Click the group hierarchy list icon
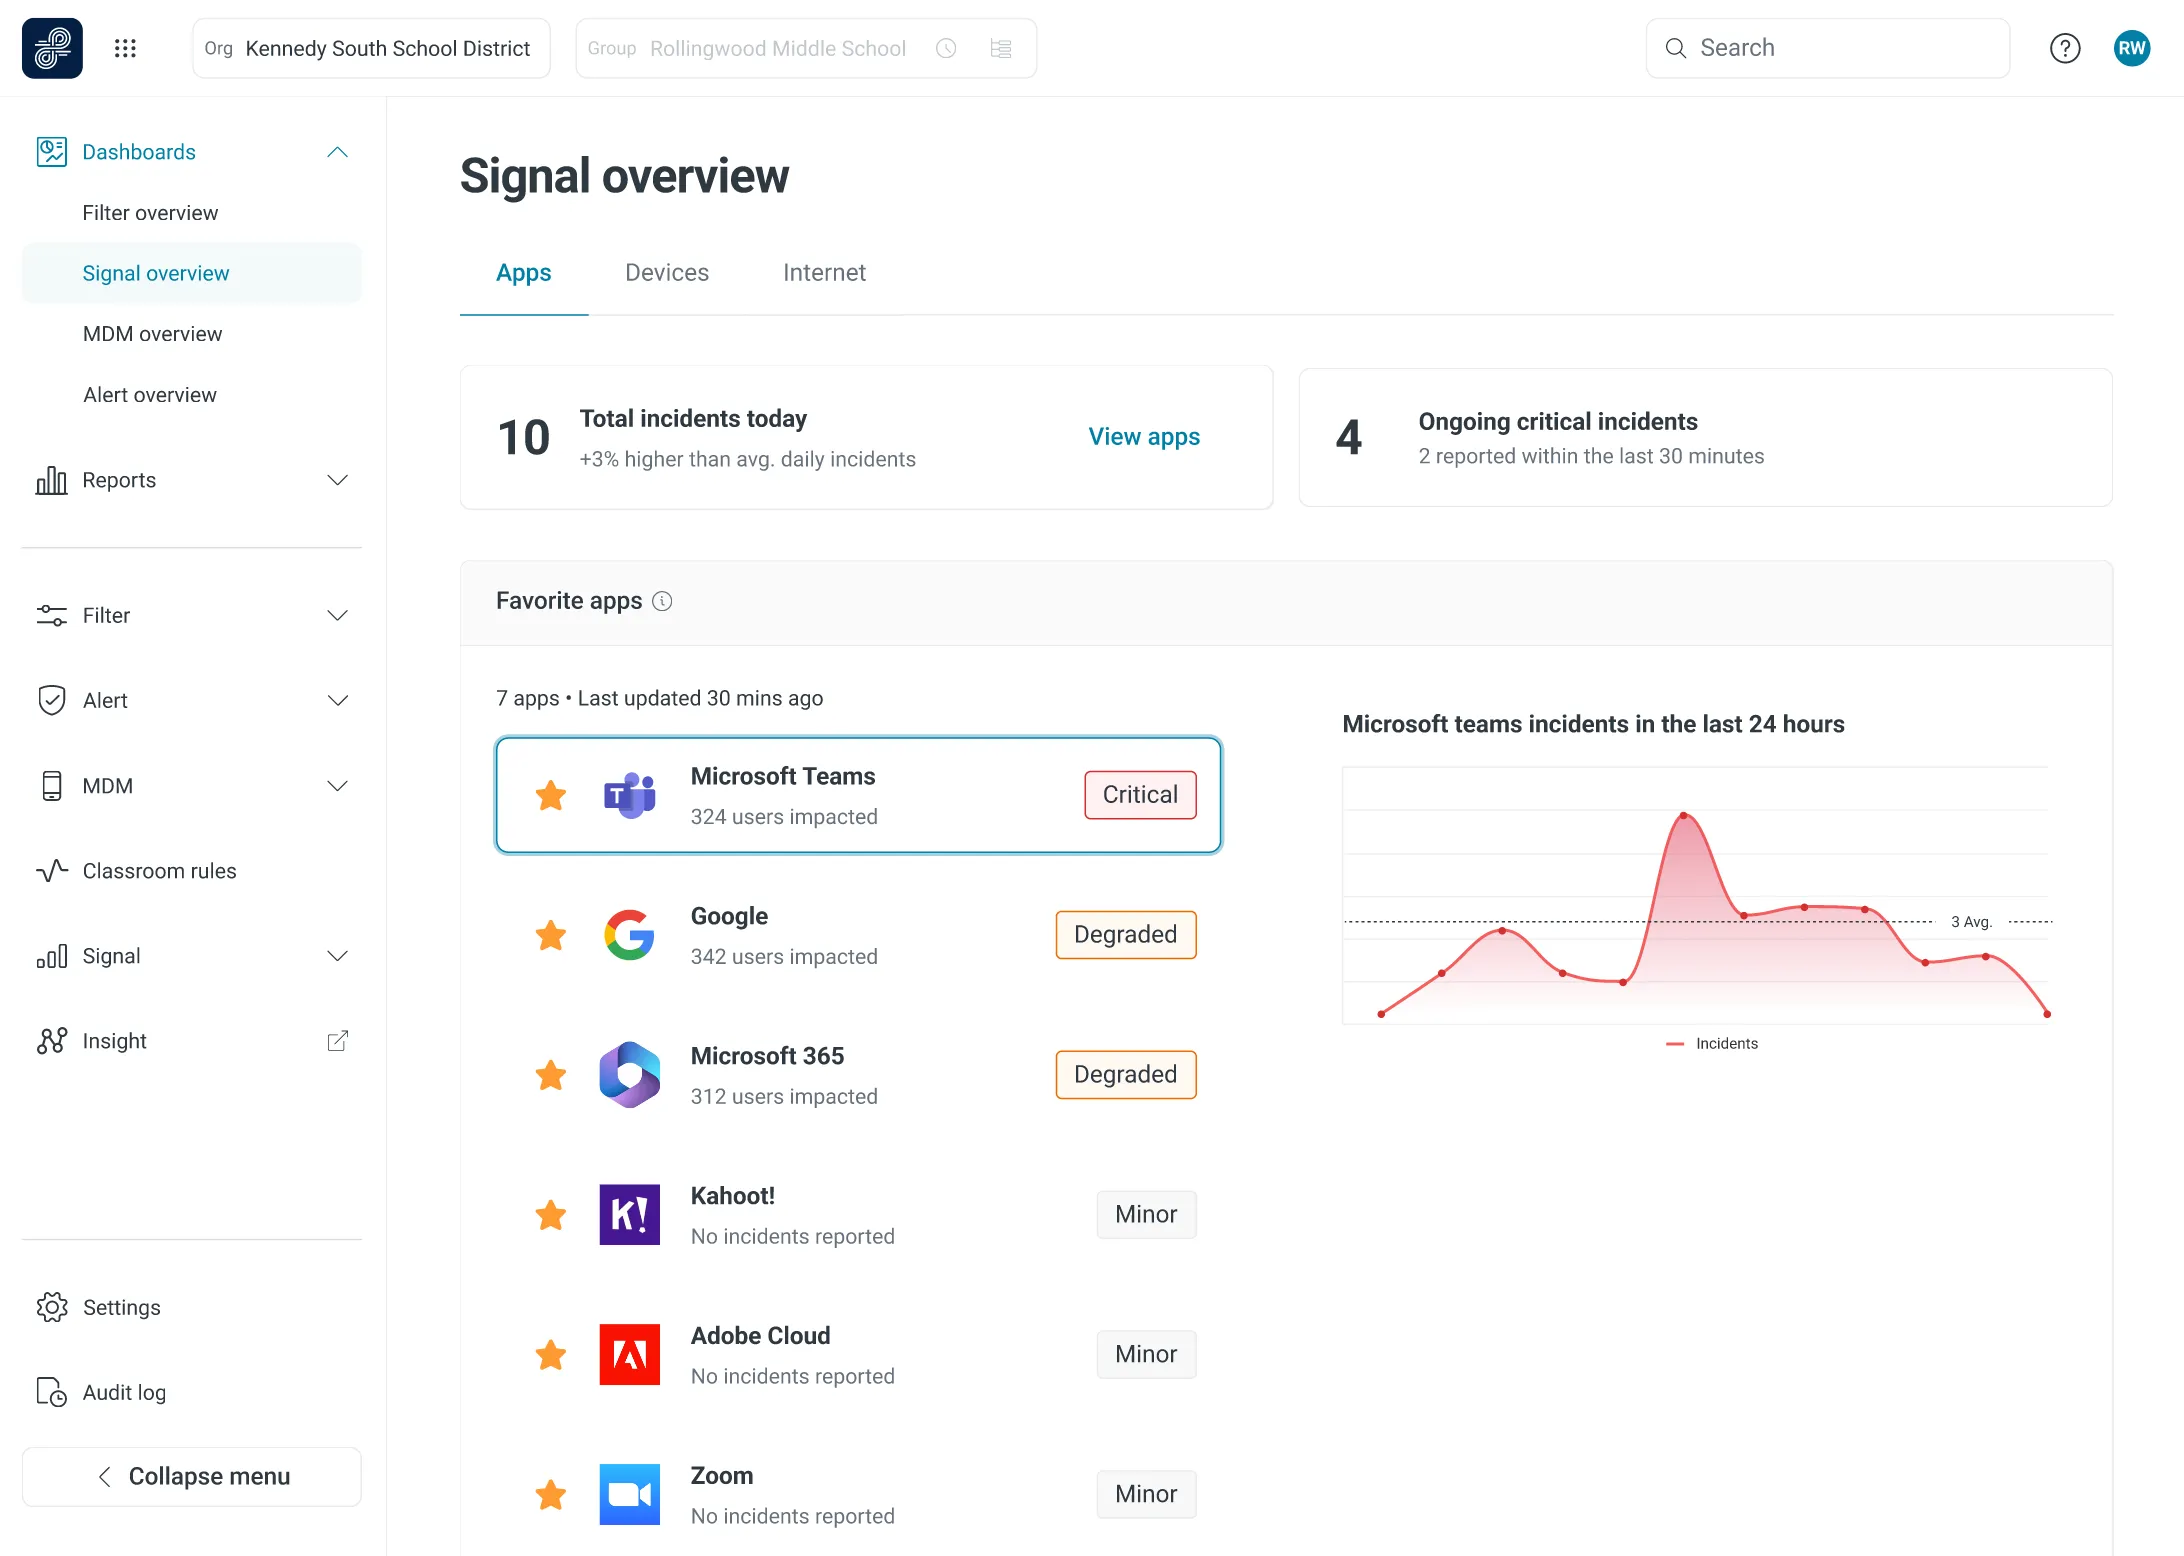 (x=1001, y=48)
